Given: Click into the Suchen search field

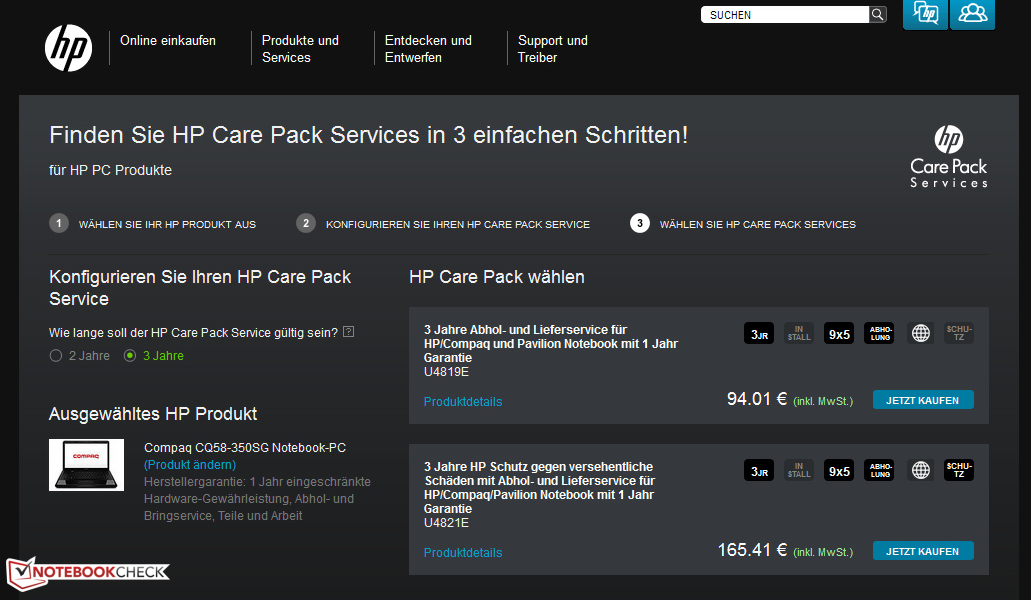Looking at the screenshot, I should (785, 15).
